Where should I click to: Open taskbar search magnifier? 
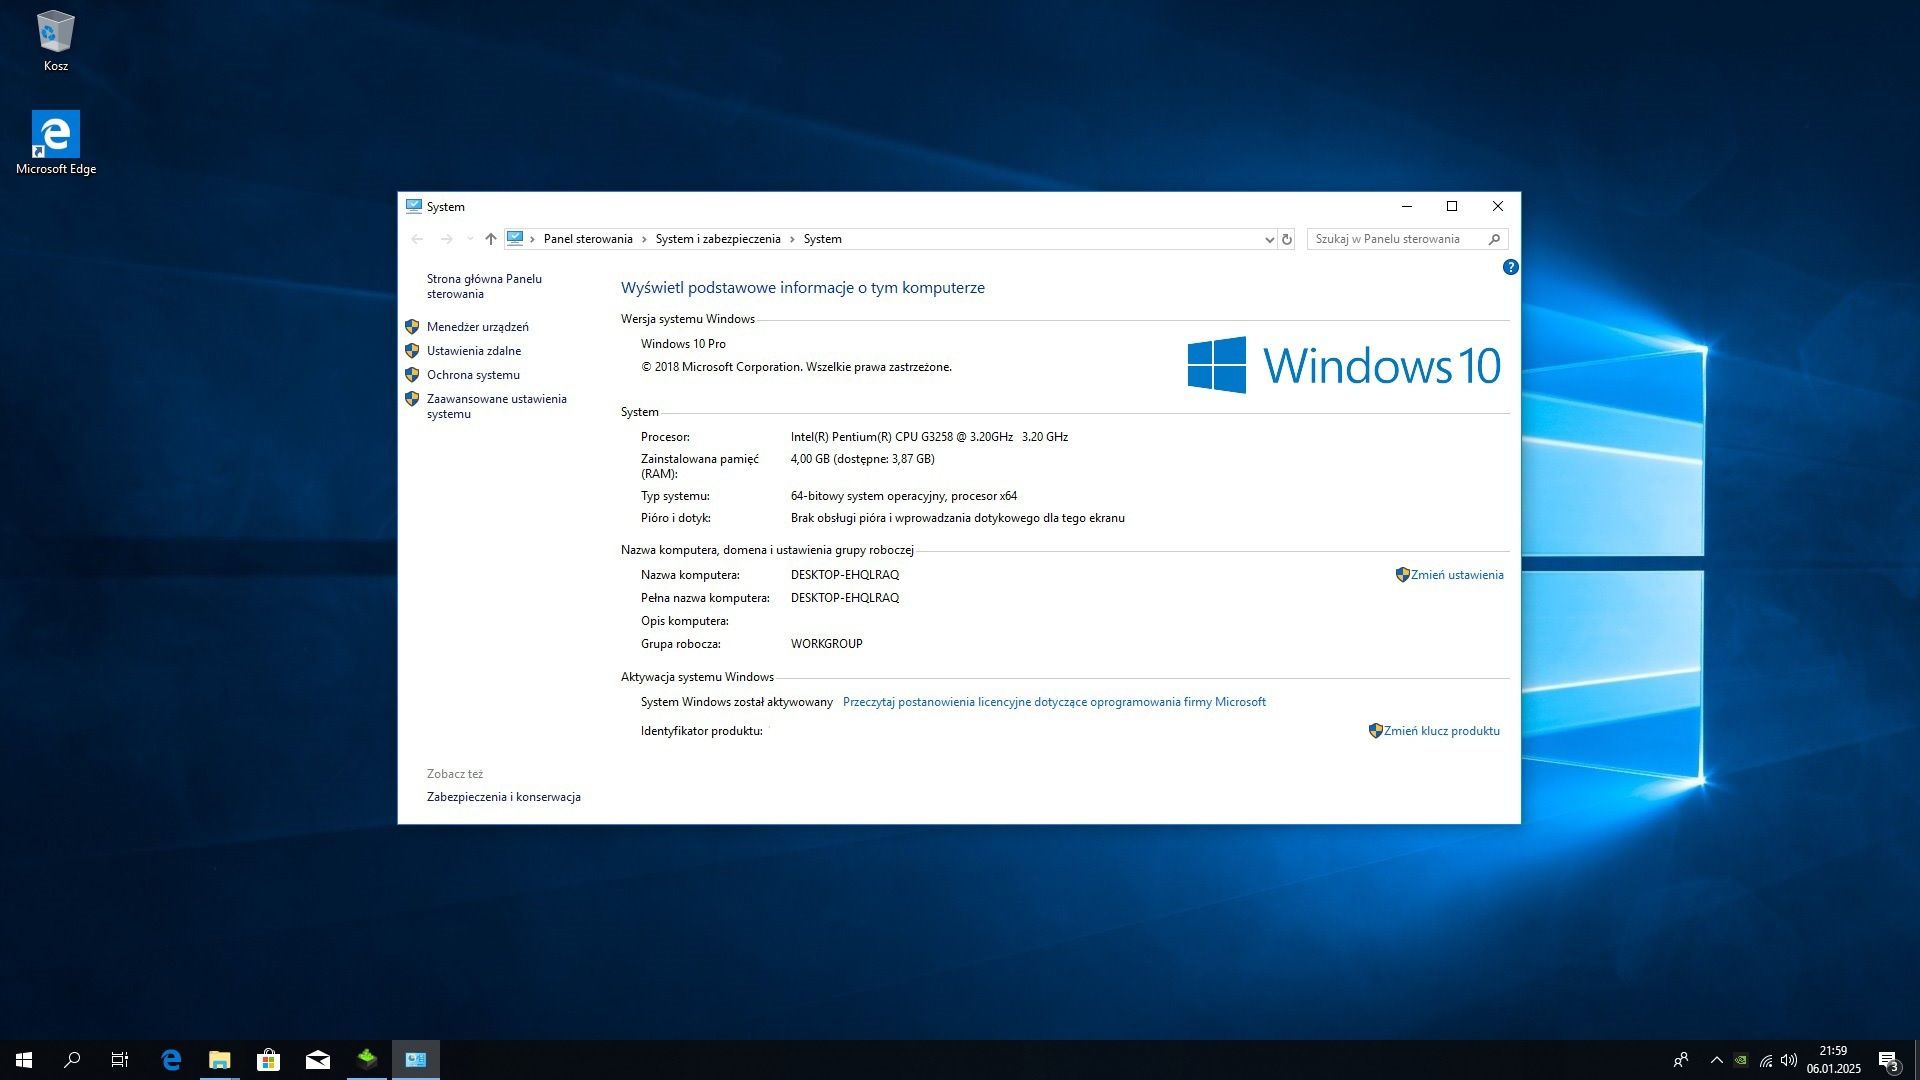(72, 1060)
